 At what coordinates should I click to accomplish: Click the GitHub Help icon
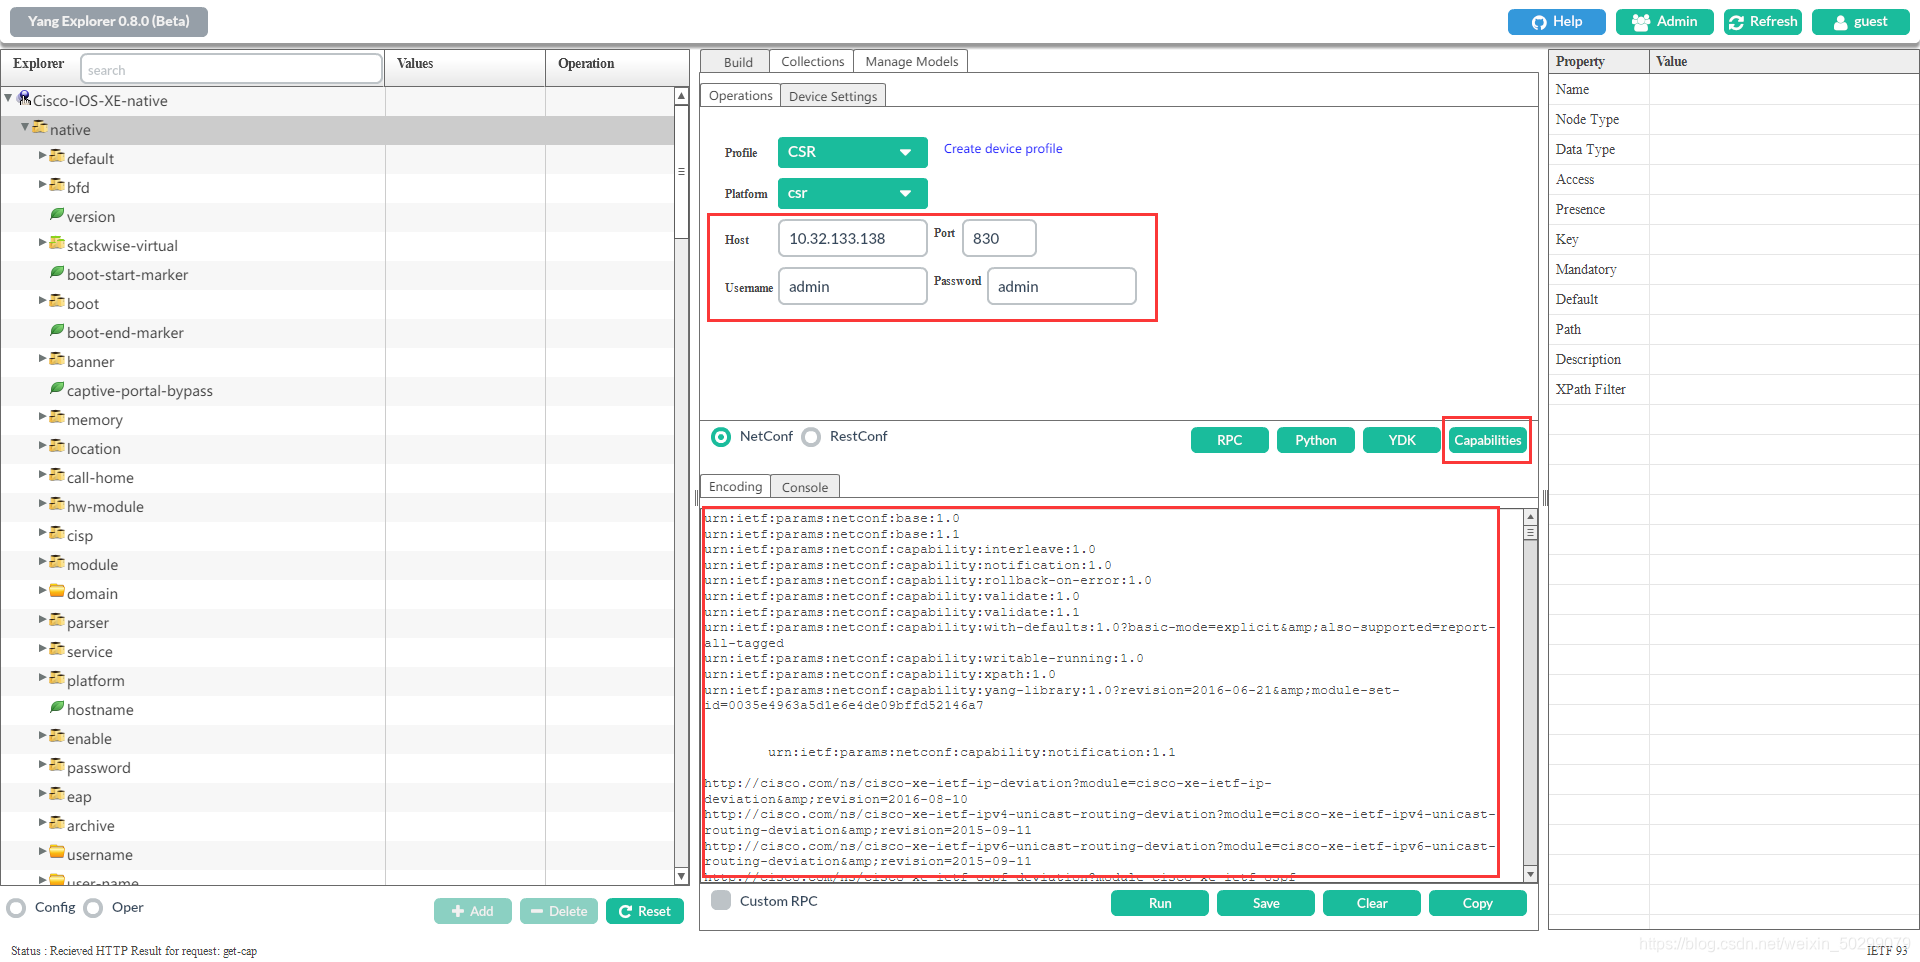(x=1539, y=21)
